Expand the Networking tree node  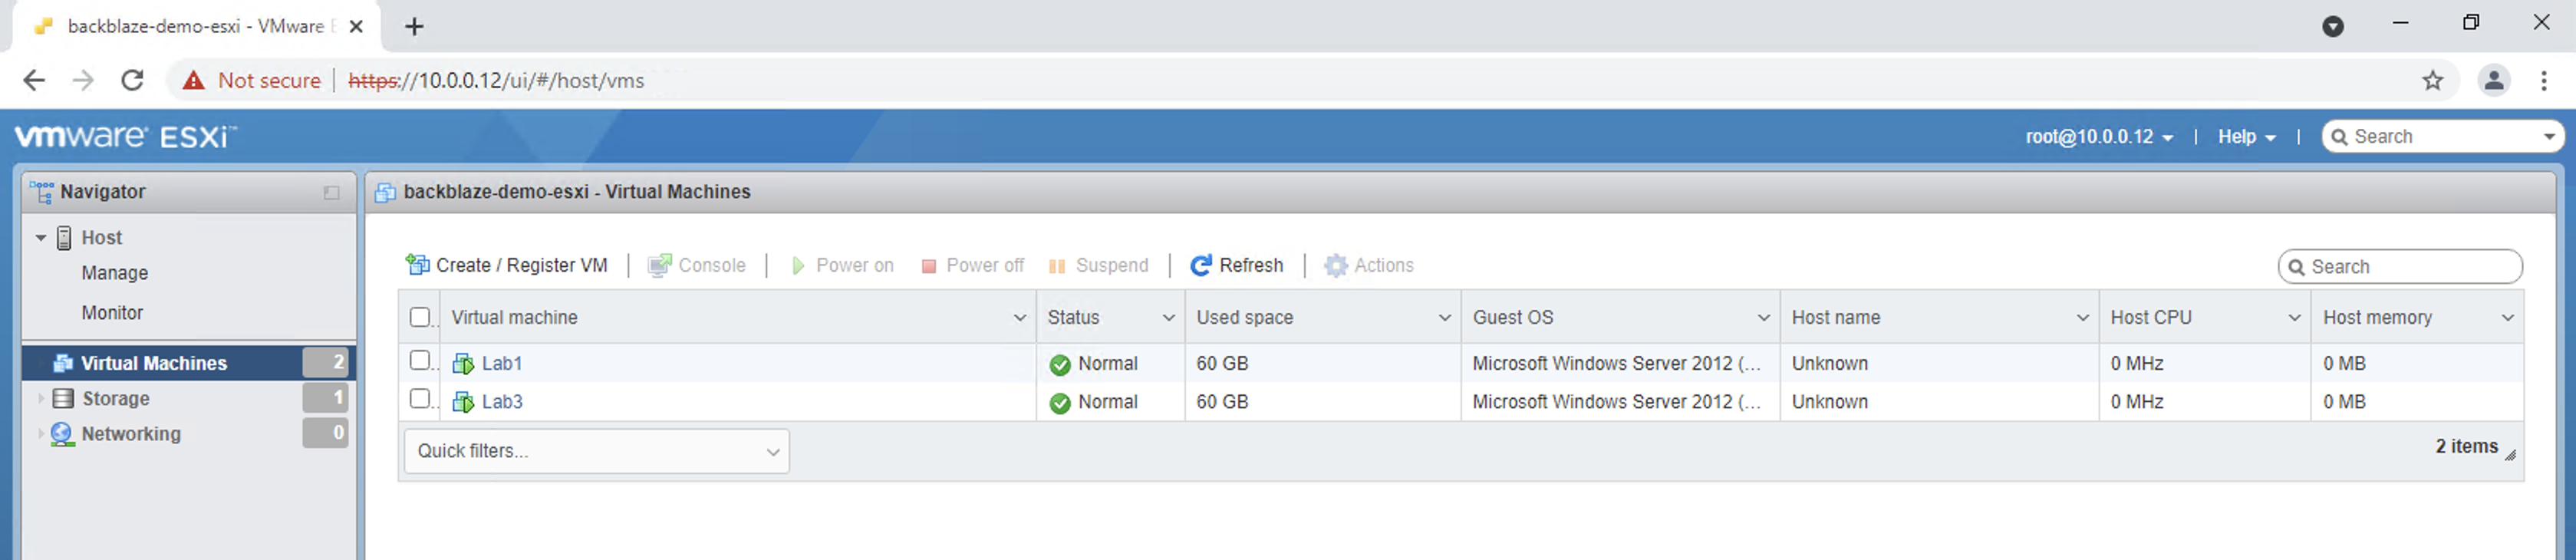(x=40, y=434)
